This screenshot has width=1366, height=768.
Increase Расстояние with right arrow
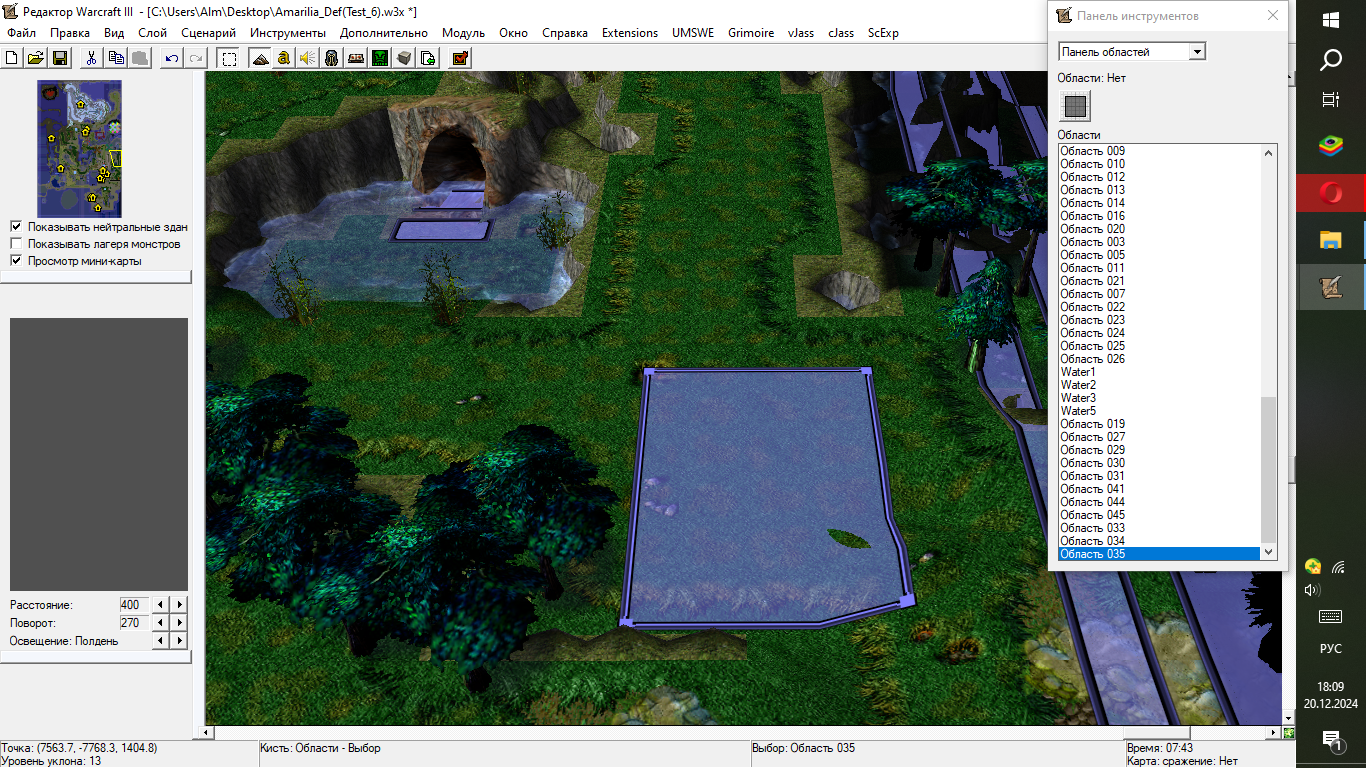[x=180, y=605]
